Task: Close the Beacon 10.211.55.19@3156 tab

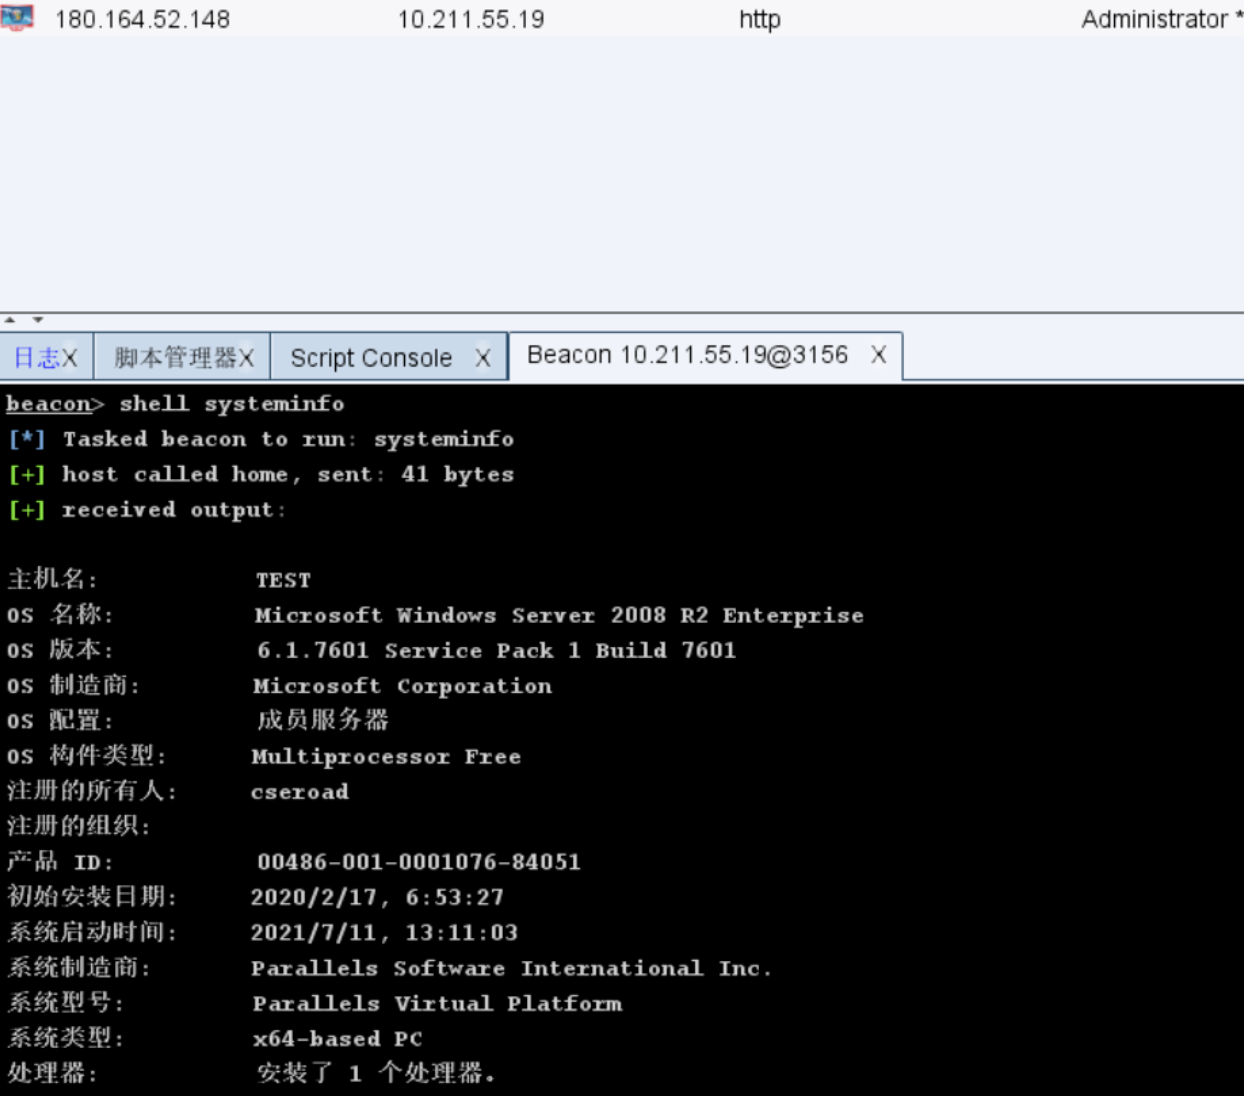Action: tap(878, 355)
